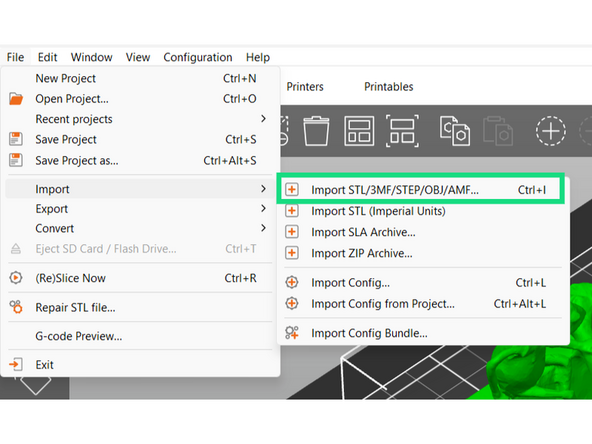Expand the Recent projects submenu arrow
The image size is (592, 444).
pyautogui.click(x=263, y=119)
